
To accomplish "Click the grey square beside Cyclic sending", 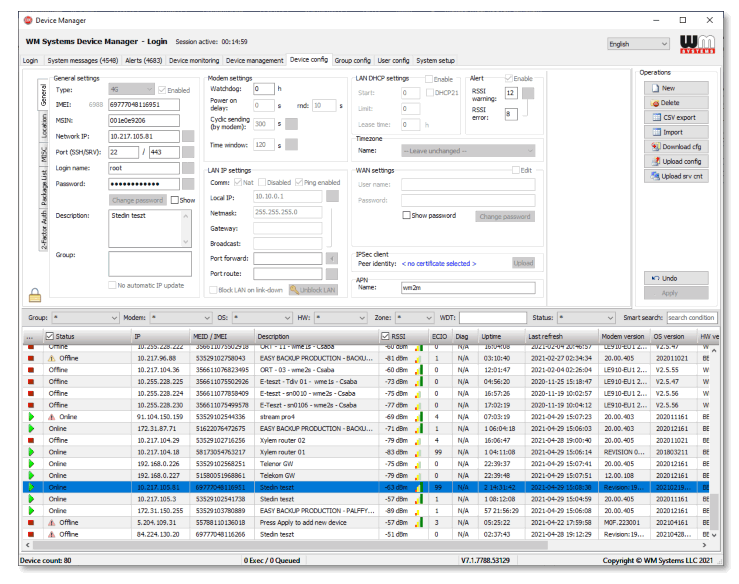I will 291,124.
